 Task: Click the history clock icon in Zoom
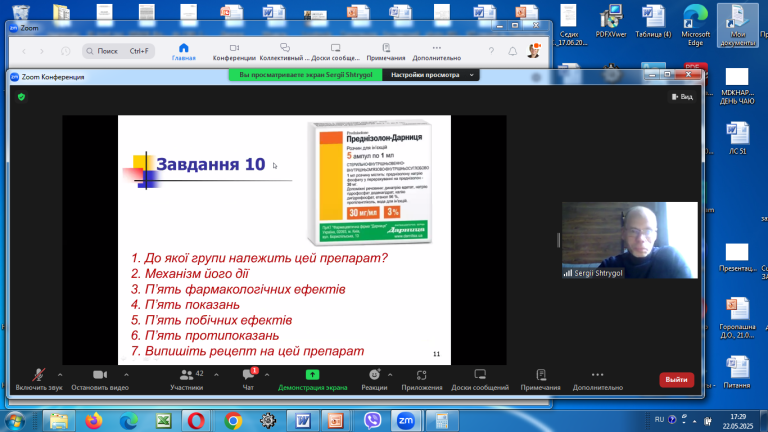point(66,51)
